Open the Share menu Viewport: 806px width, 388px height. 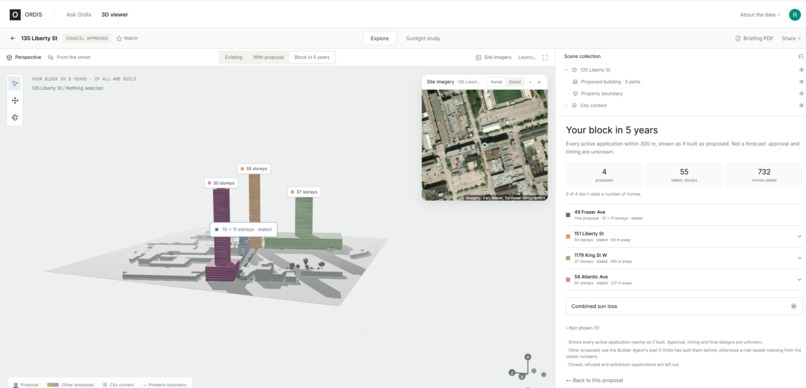pyautogui.click(x=792, y=39)
